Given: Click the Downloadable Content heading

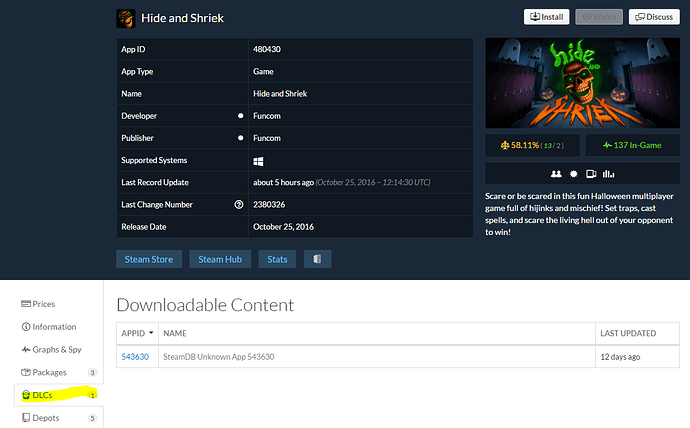Looking at the screenshot, I should tap(205, 305).
